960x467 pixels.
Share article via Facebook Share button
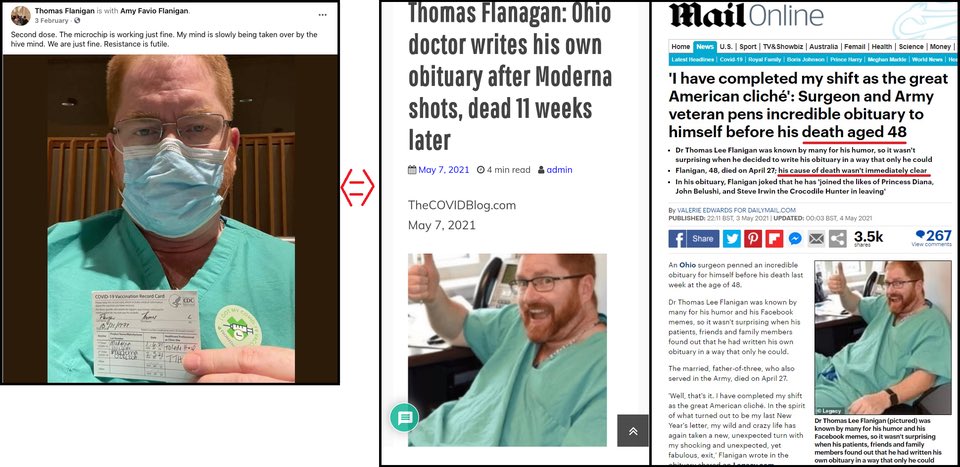click(x=694, y=239)
